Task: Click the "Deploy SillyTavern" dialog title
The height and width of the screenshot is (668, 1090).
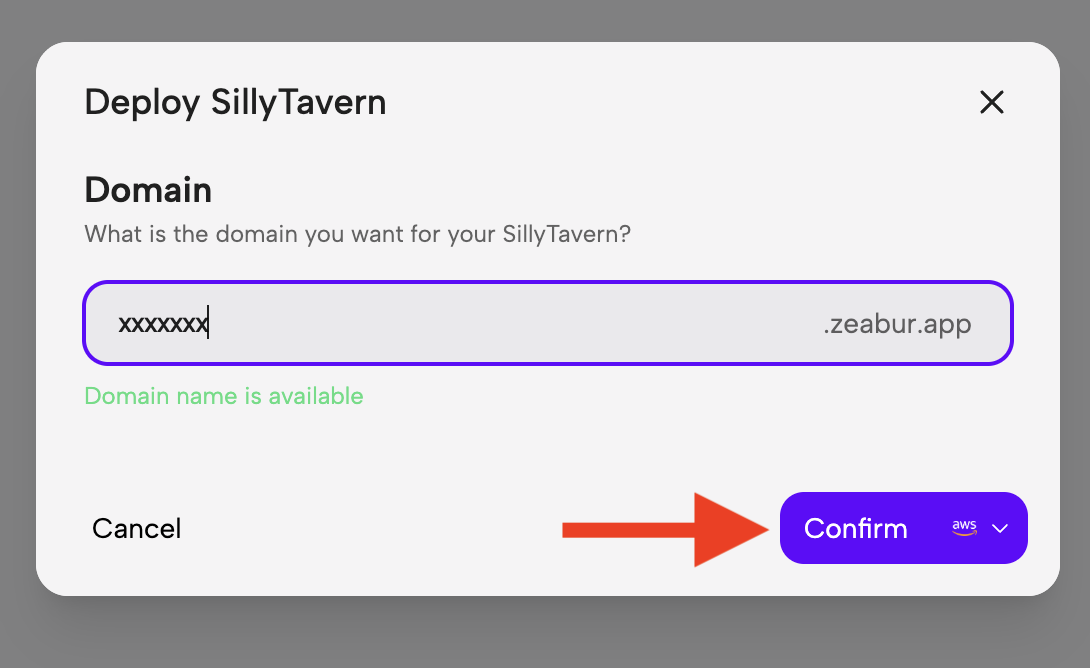Action: pos(235,102)
